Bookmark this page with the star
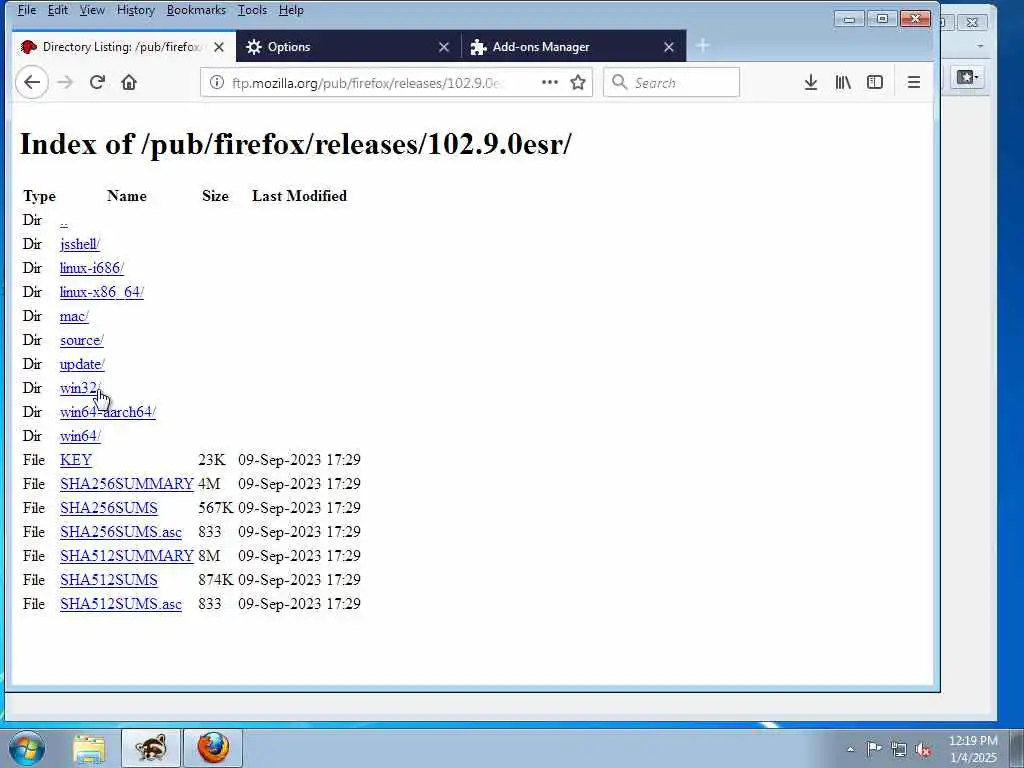Viewport: 1024px width, 768px height. [x=578, y=82]
